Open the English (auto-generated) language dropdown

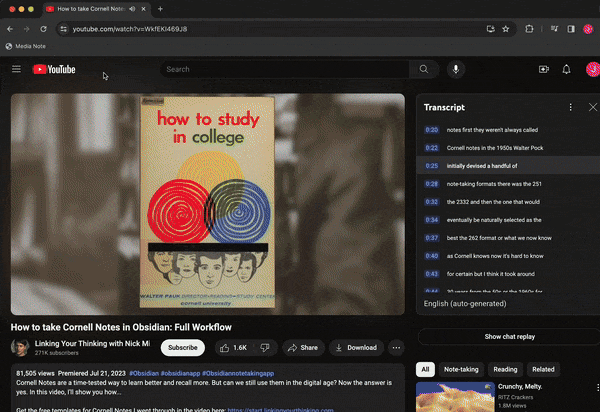[465, 304]
